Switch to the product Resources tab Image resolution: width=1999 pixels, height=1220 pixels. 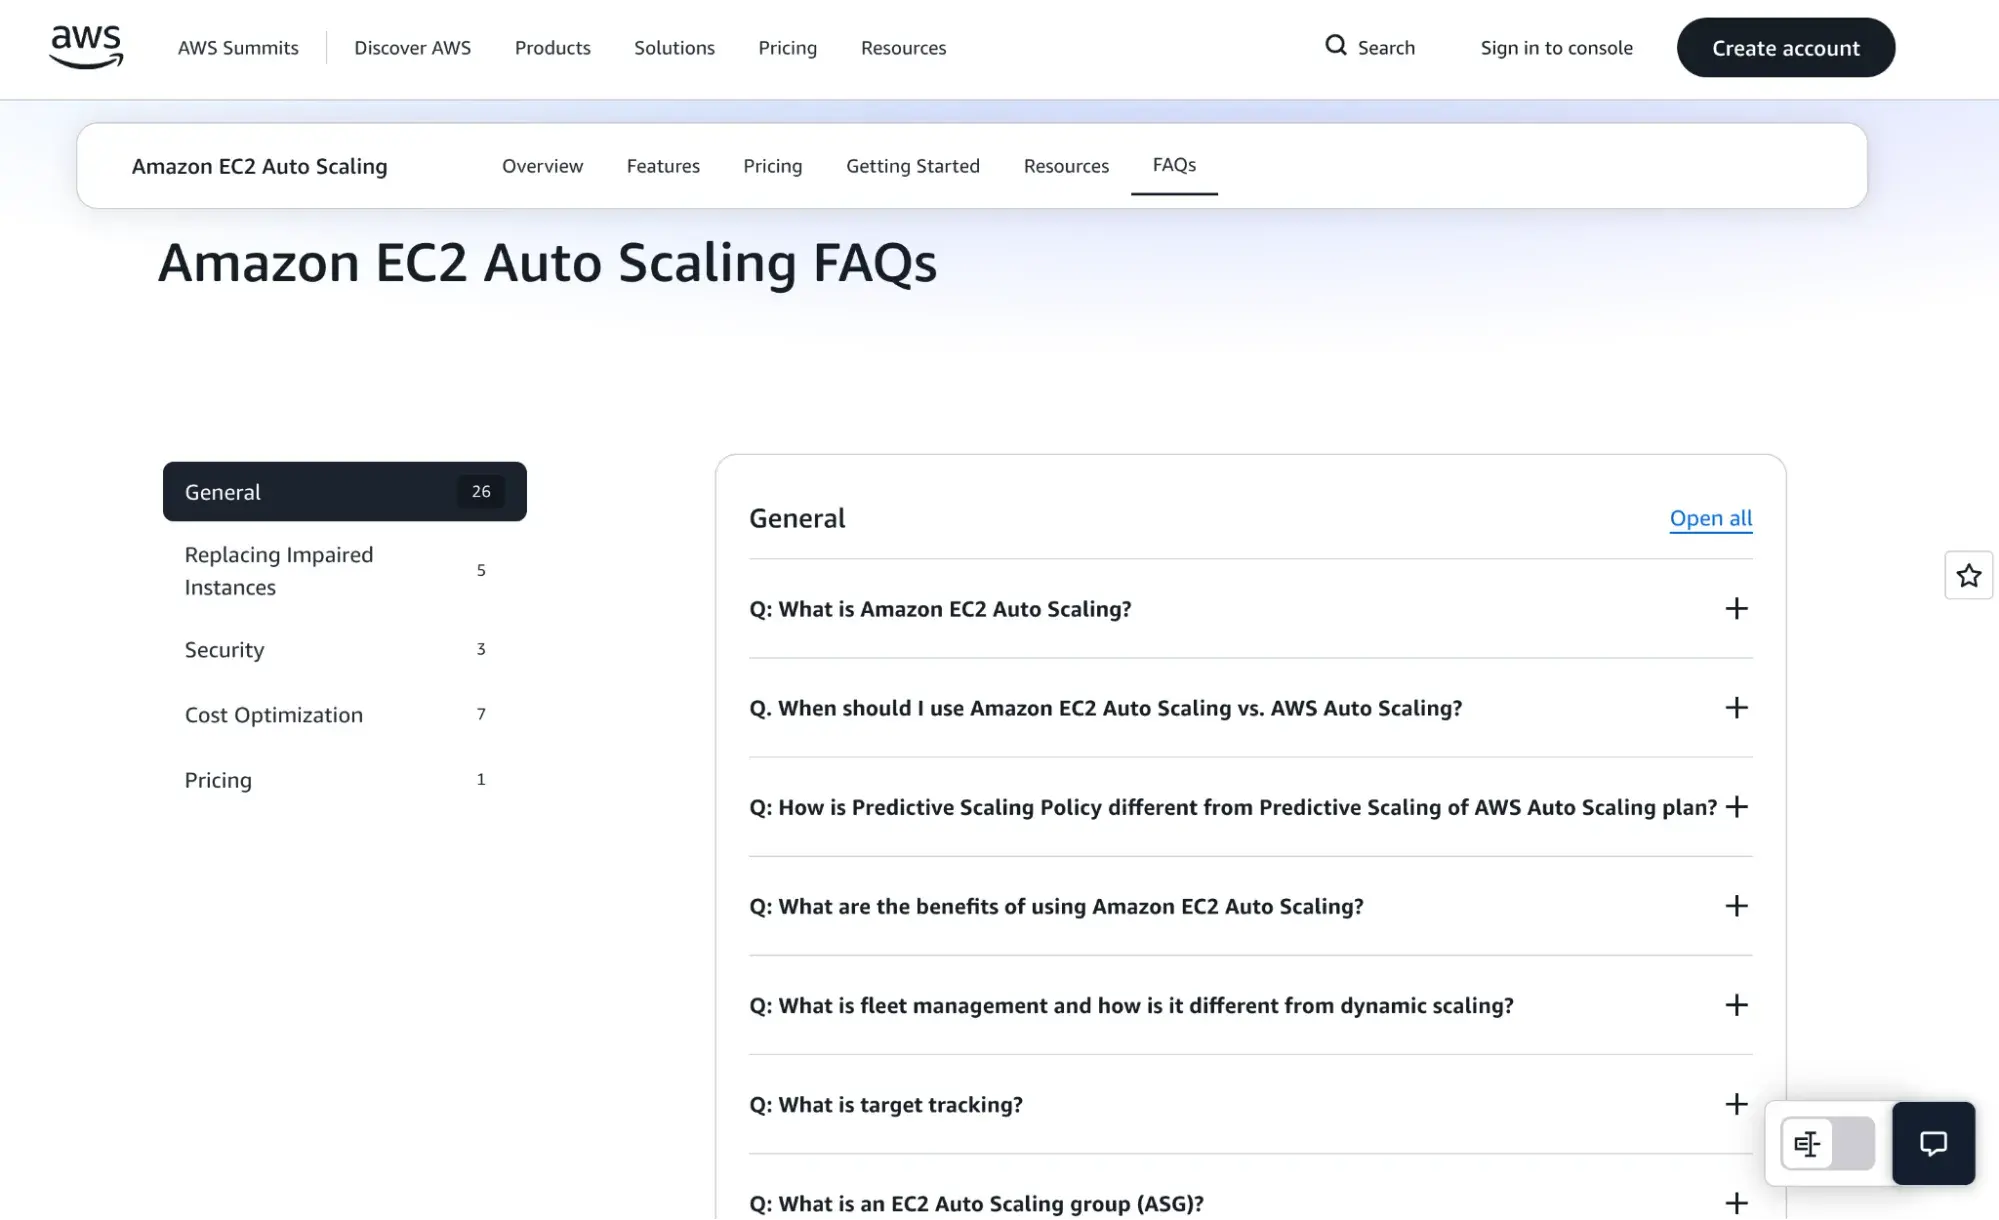(1066, 166)
